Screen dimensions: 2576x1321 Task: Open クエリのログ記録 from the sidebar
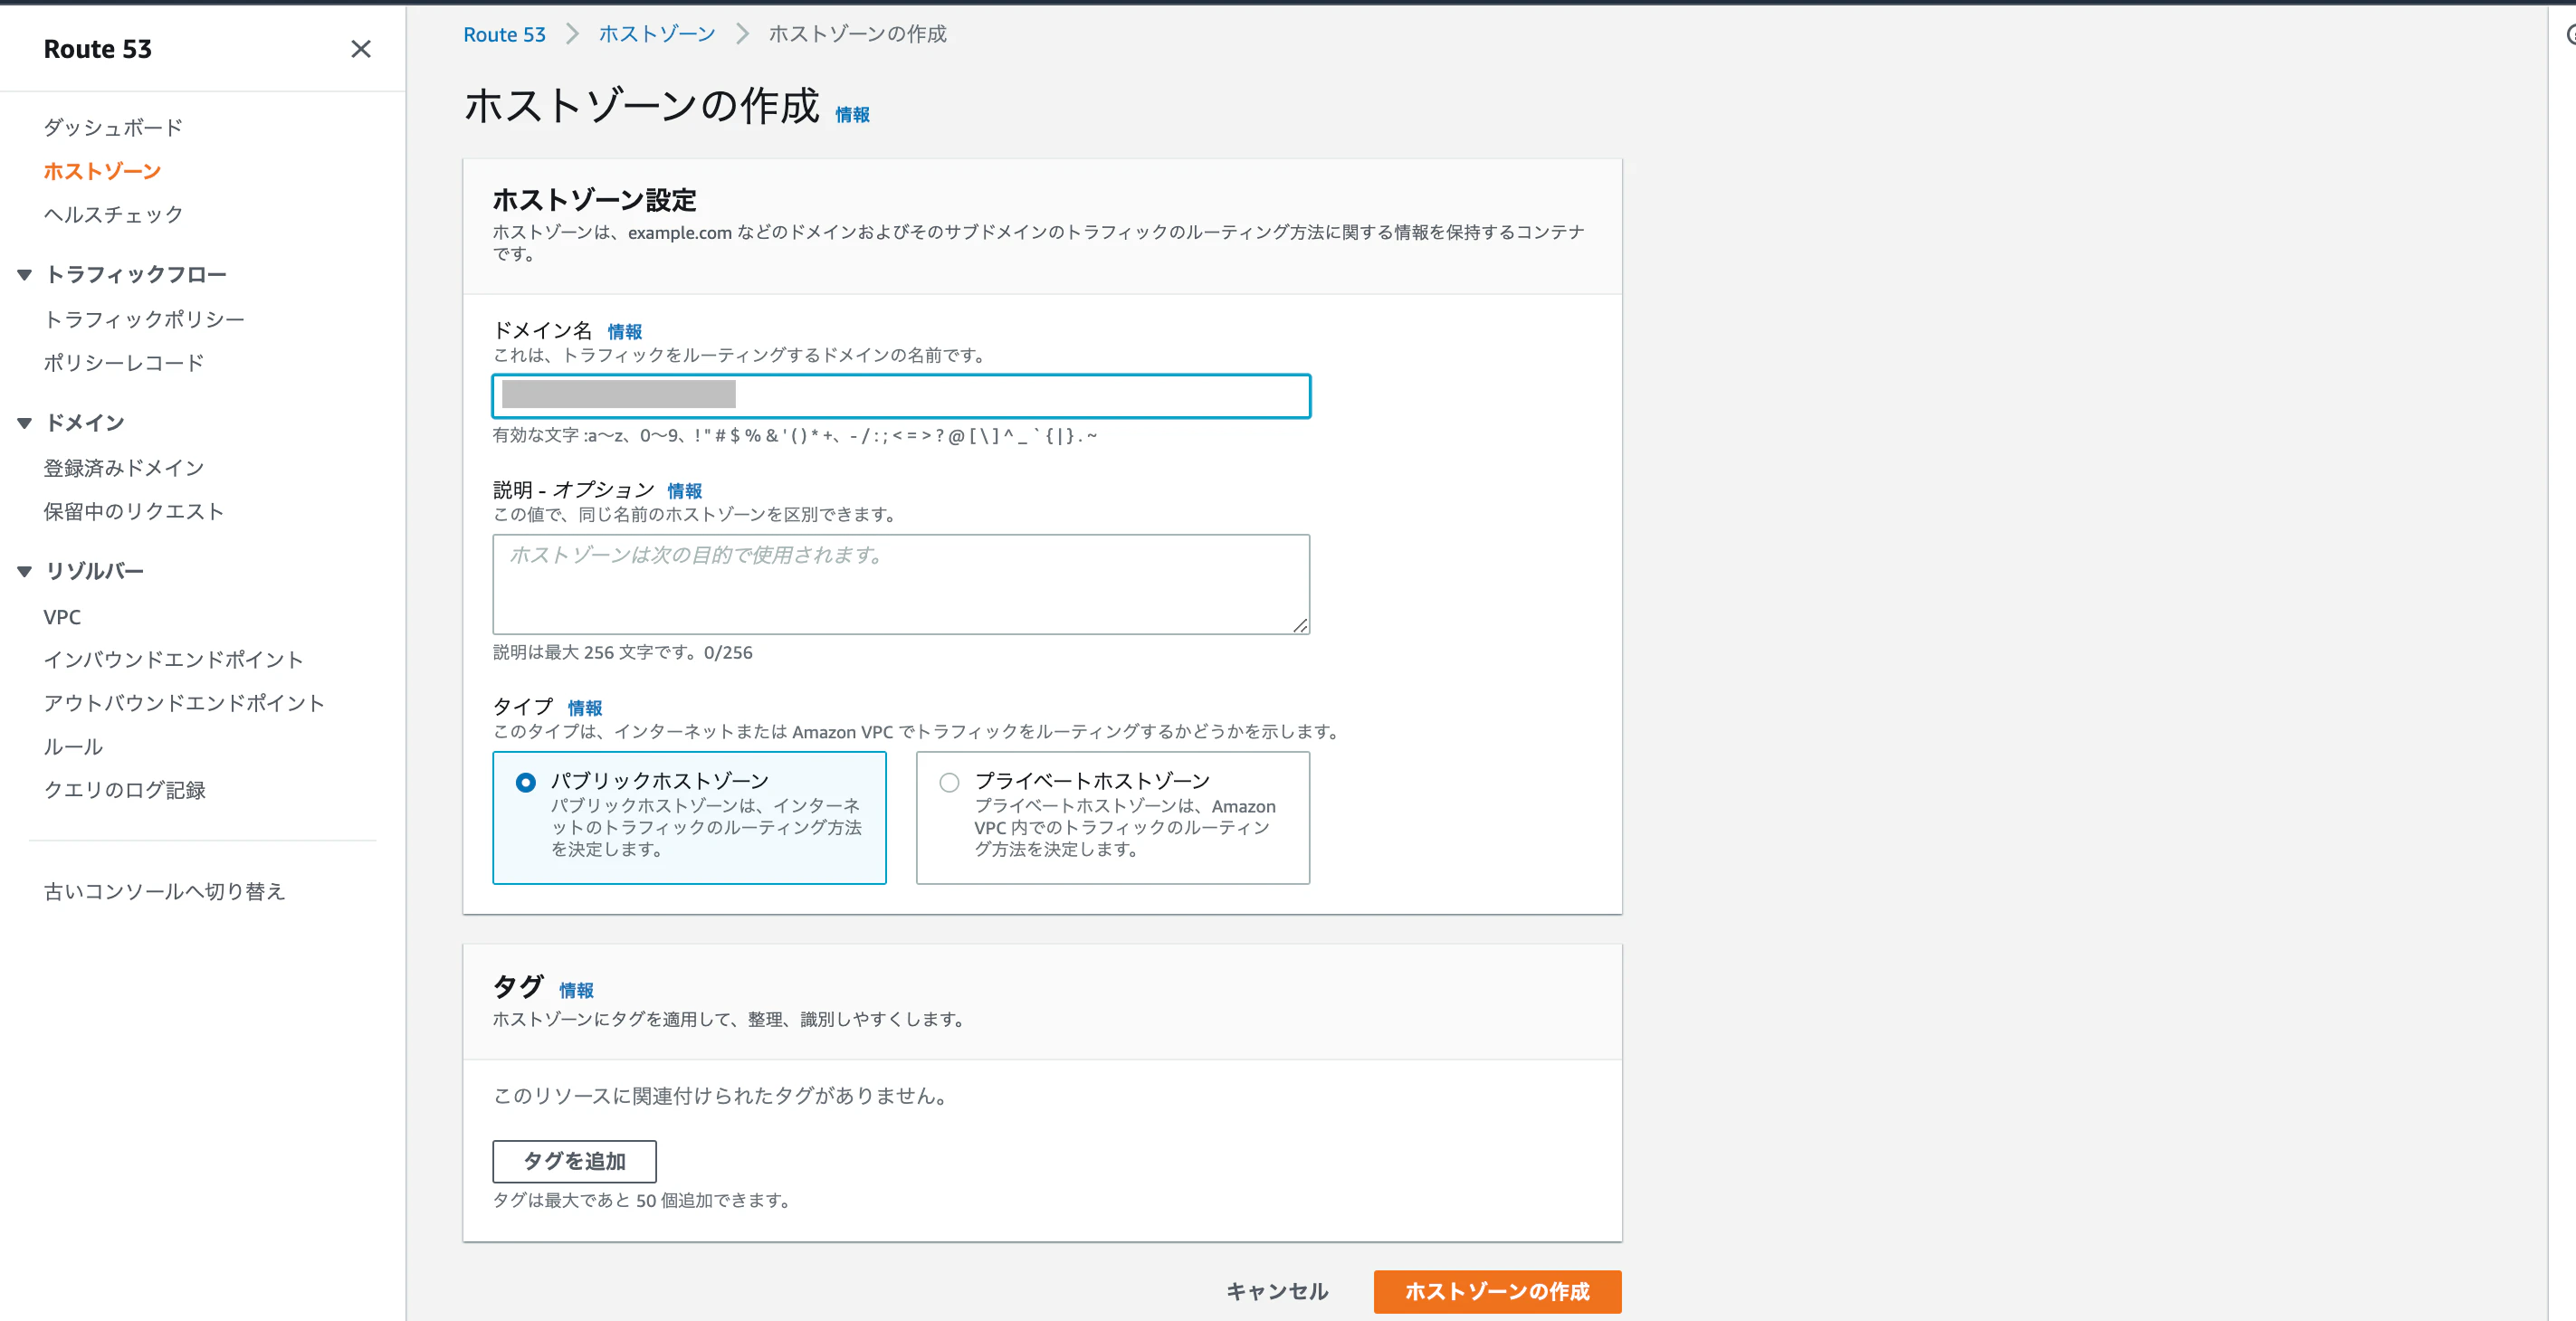point(124,789)
